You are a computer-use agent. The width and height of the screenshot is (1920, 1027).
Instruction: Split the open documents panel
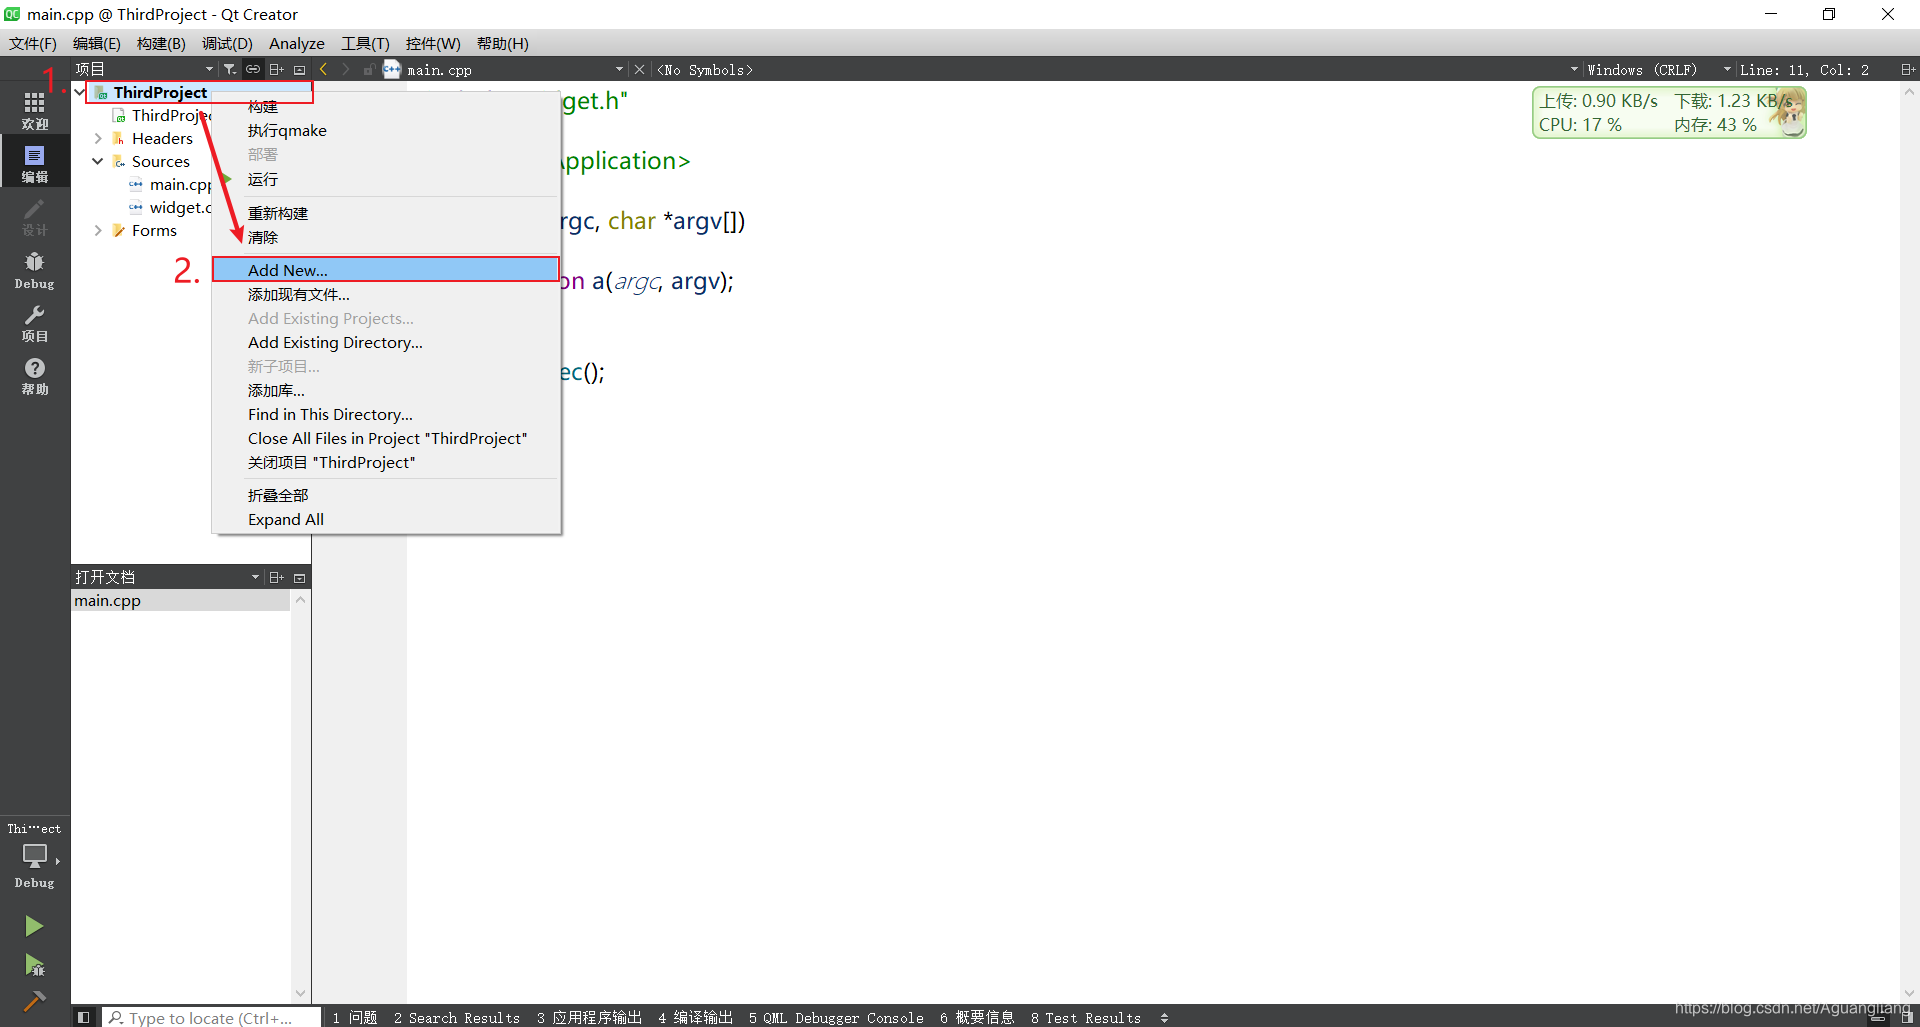pyautogui.click(x=277, y=577)
